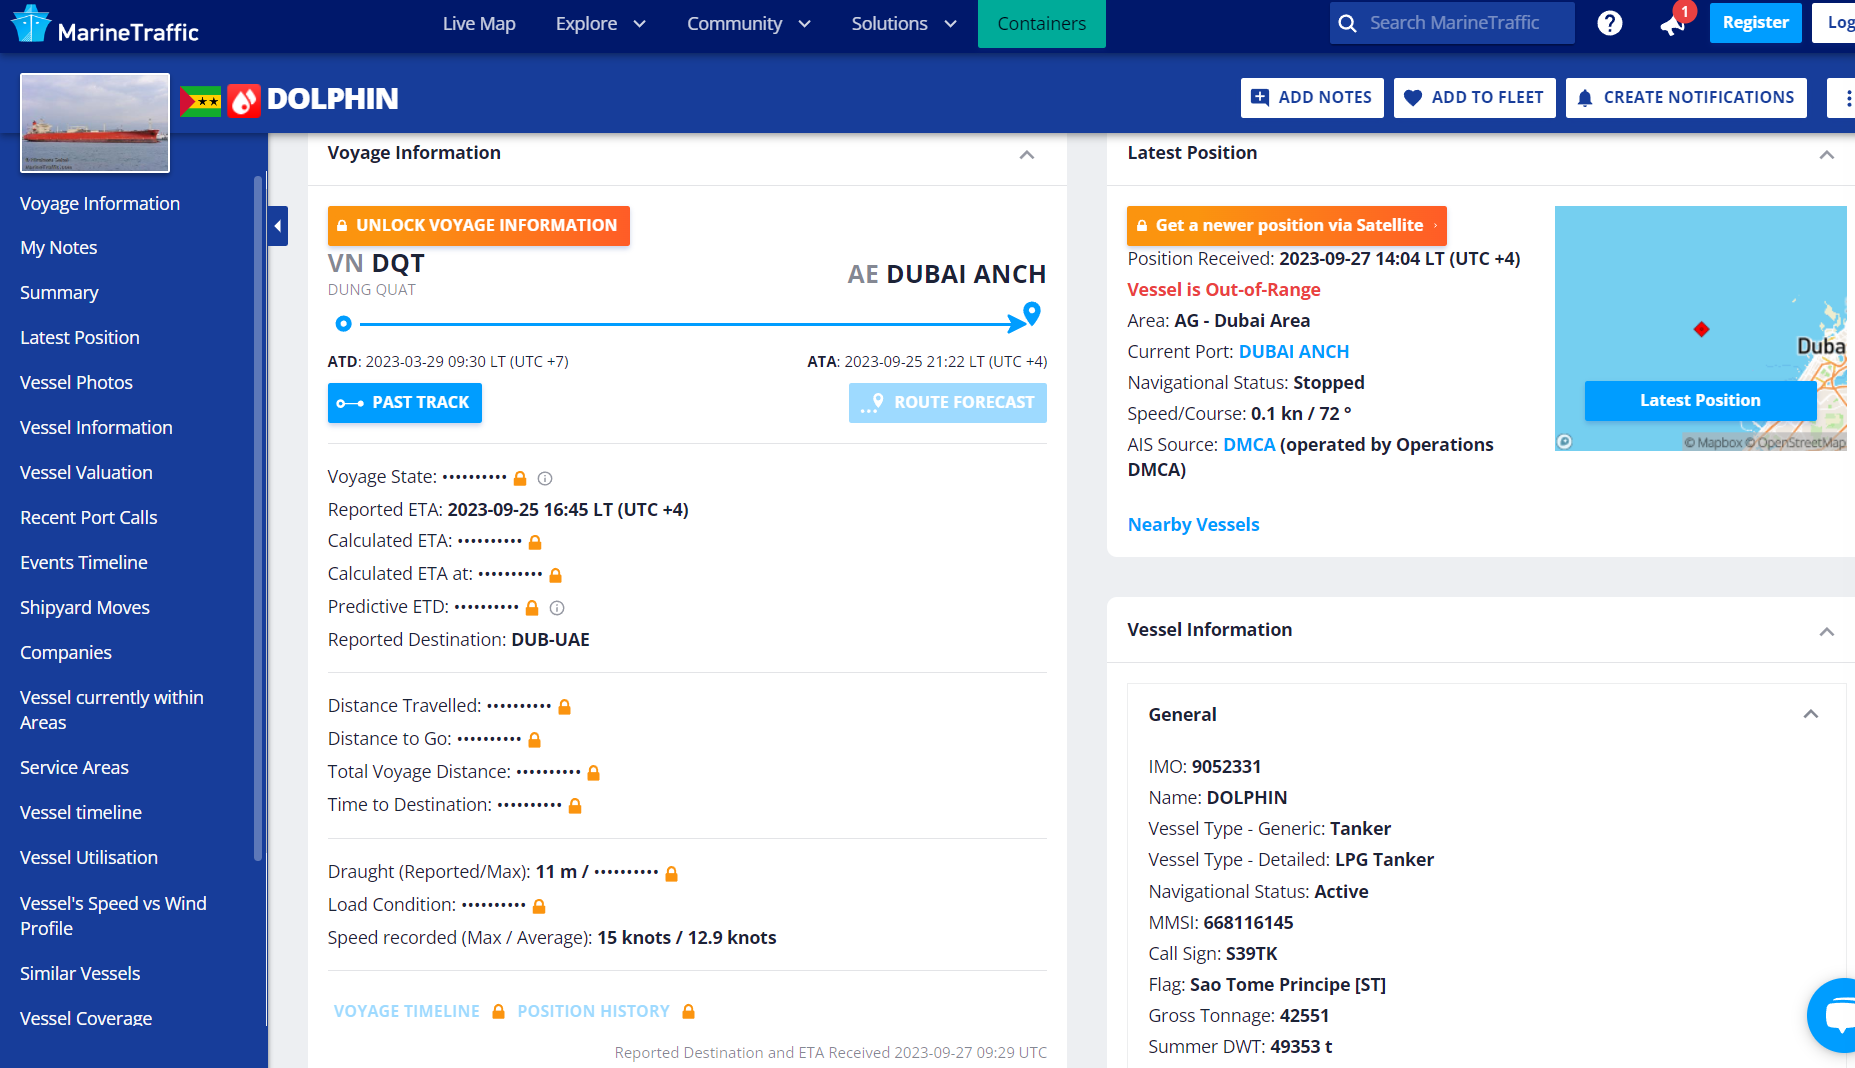The height and width of the screenshot is (1068, 1855).
Task: Click the MarineTraffic logo
Action: (x=105, y=24)
